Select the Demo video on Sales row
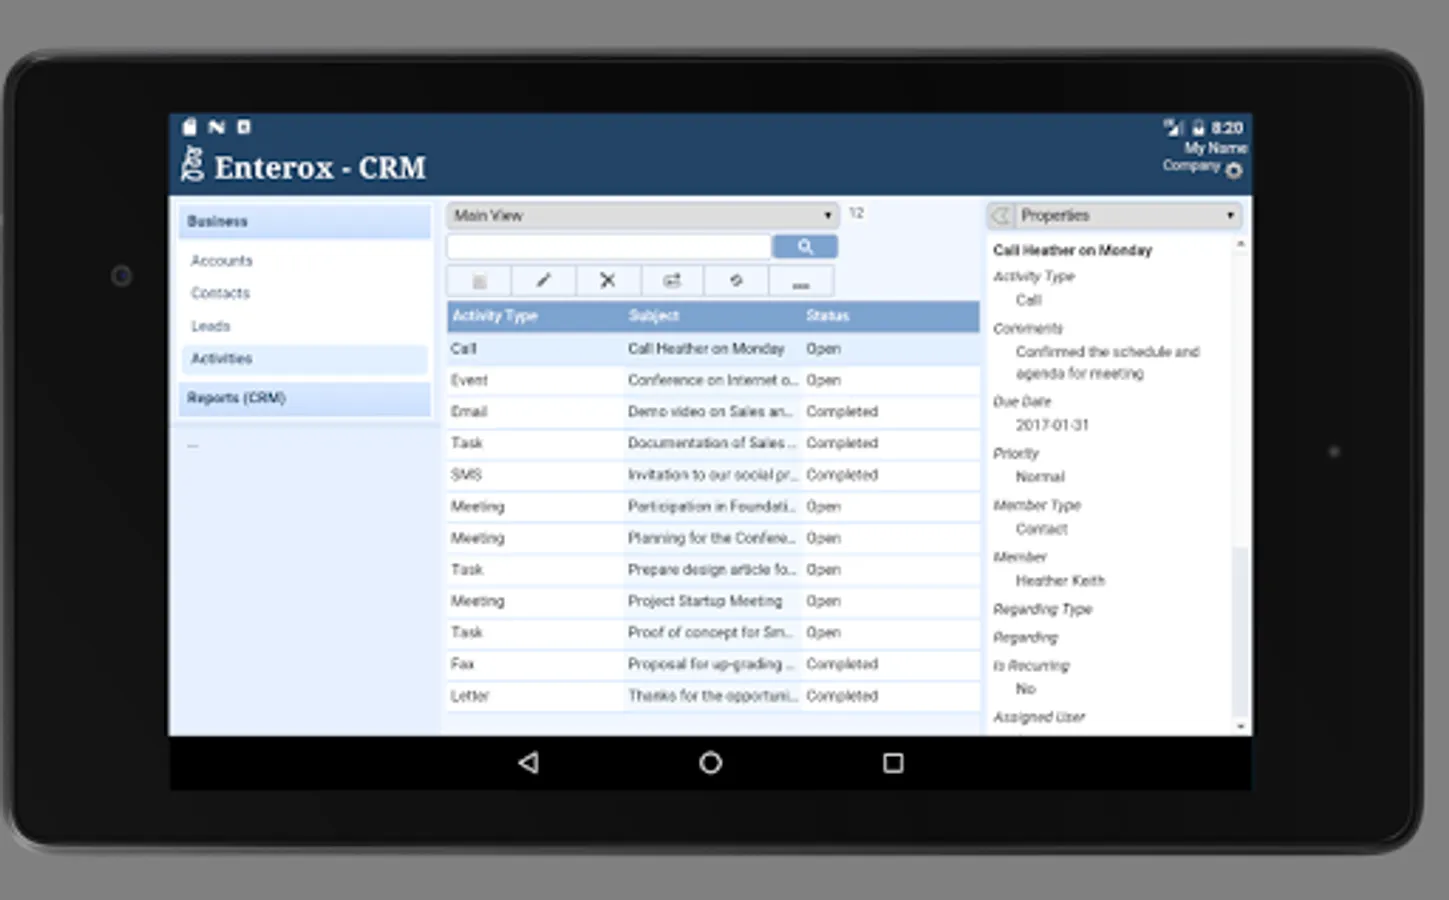This screenshot has width=1449, height=900. (713, 412)
